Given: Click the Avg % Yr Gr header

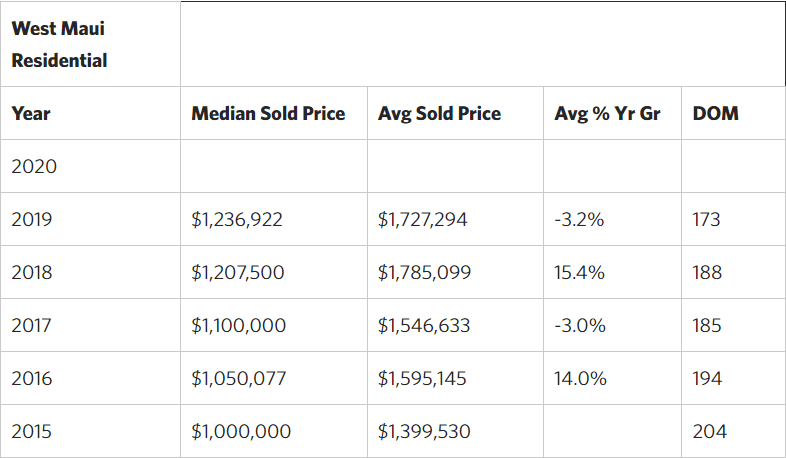Looking at the screenshot, I should pyautogui.click(x=607, y=113).
